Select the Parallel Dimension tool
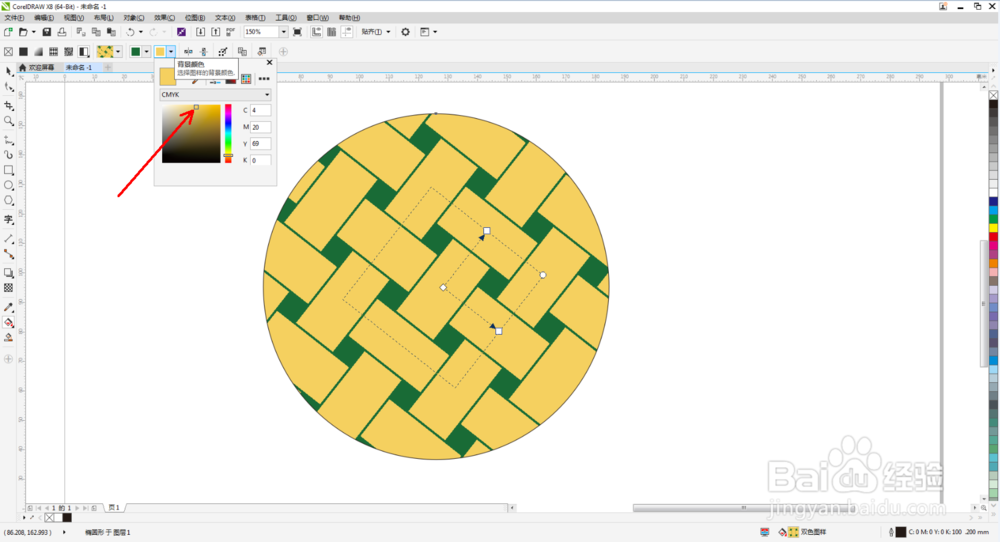Screen dimensions: 1000x542 9,238
